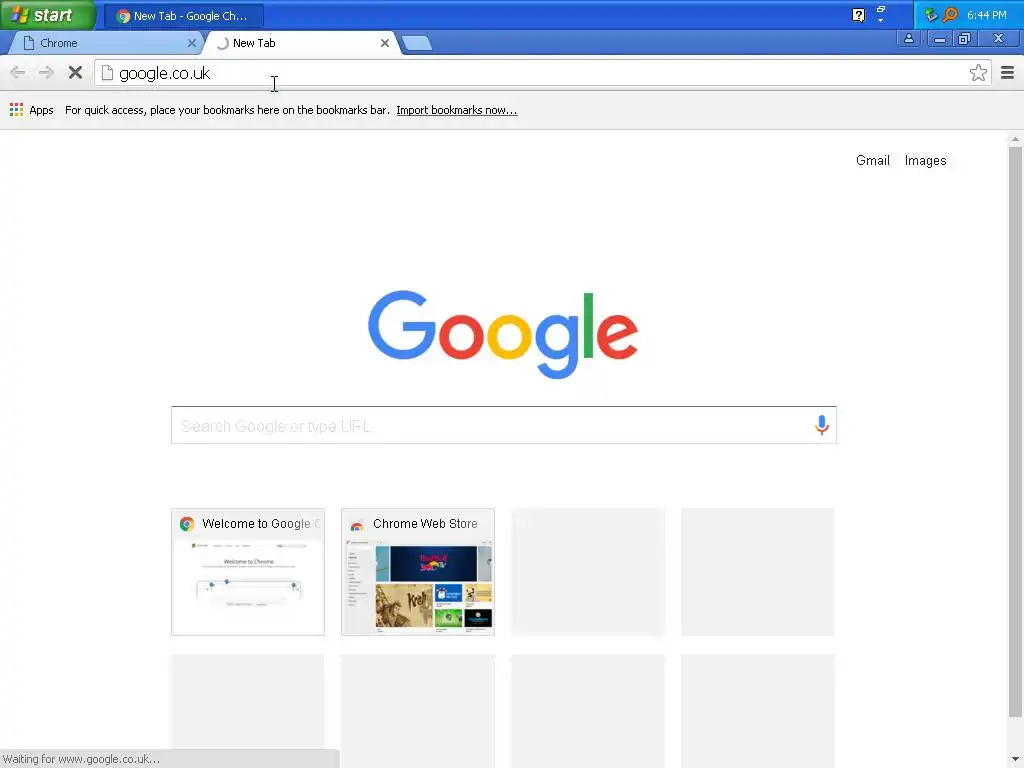
Task: Close the first Chrome tab
Action: pos(191,43)
